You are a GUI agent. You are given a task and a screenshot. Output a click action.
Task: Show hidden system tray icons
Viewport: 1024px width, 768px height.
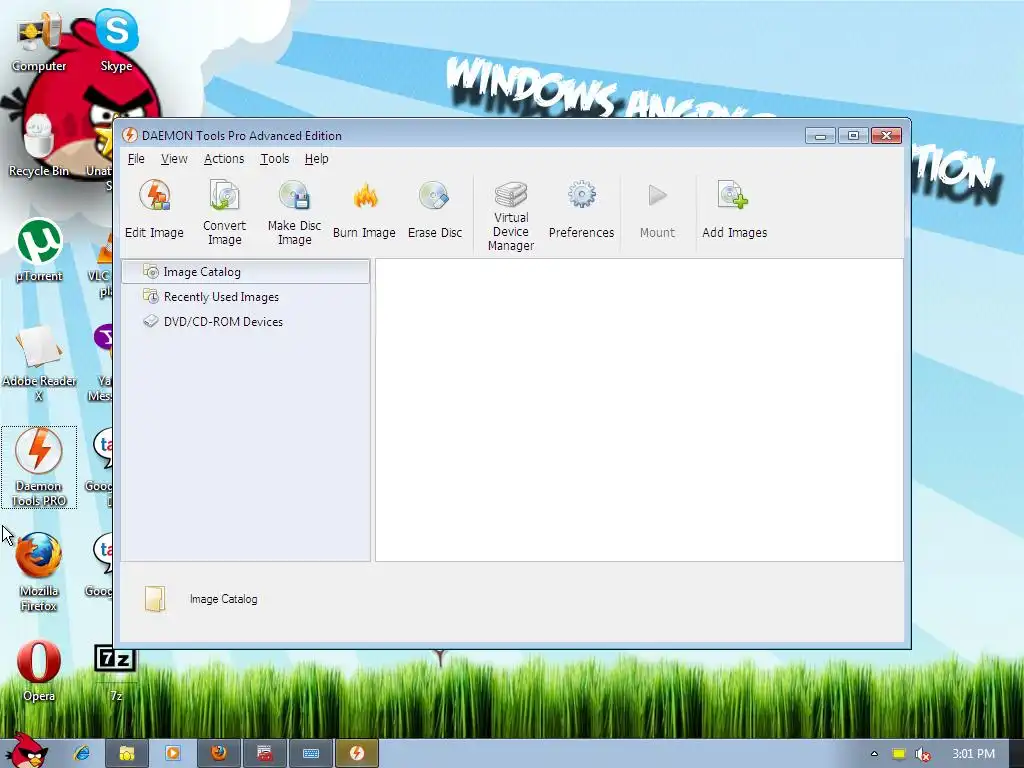[874, 754]
